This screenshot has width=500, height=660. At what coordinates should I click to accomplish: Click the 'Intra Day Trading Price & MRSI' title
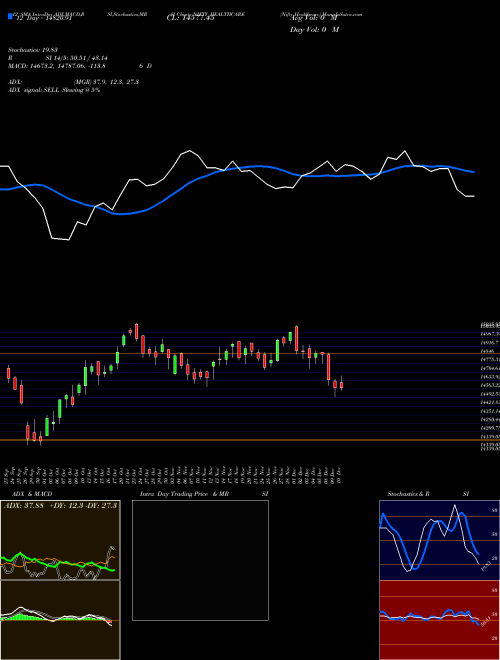click(204, 494)
